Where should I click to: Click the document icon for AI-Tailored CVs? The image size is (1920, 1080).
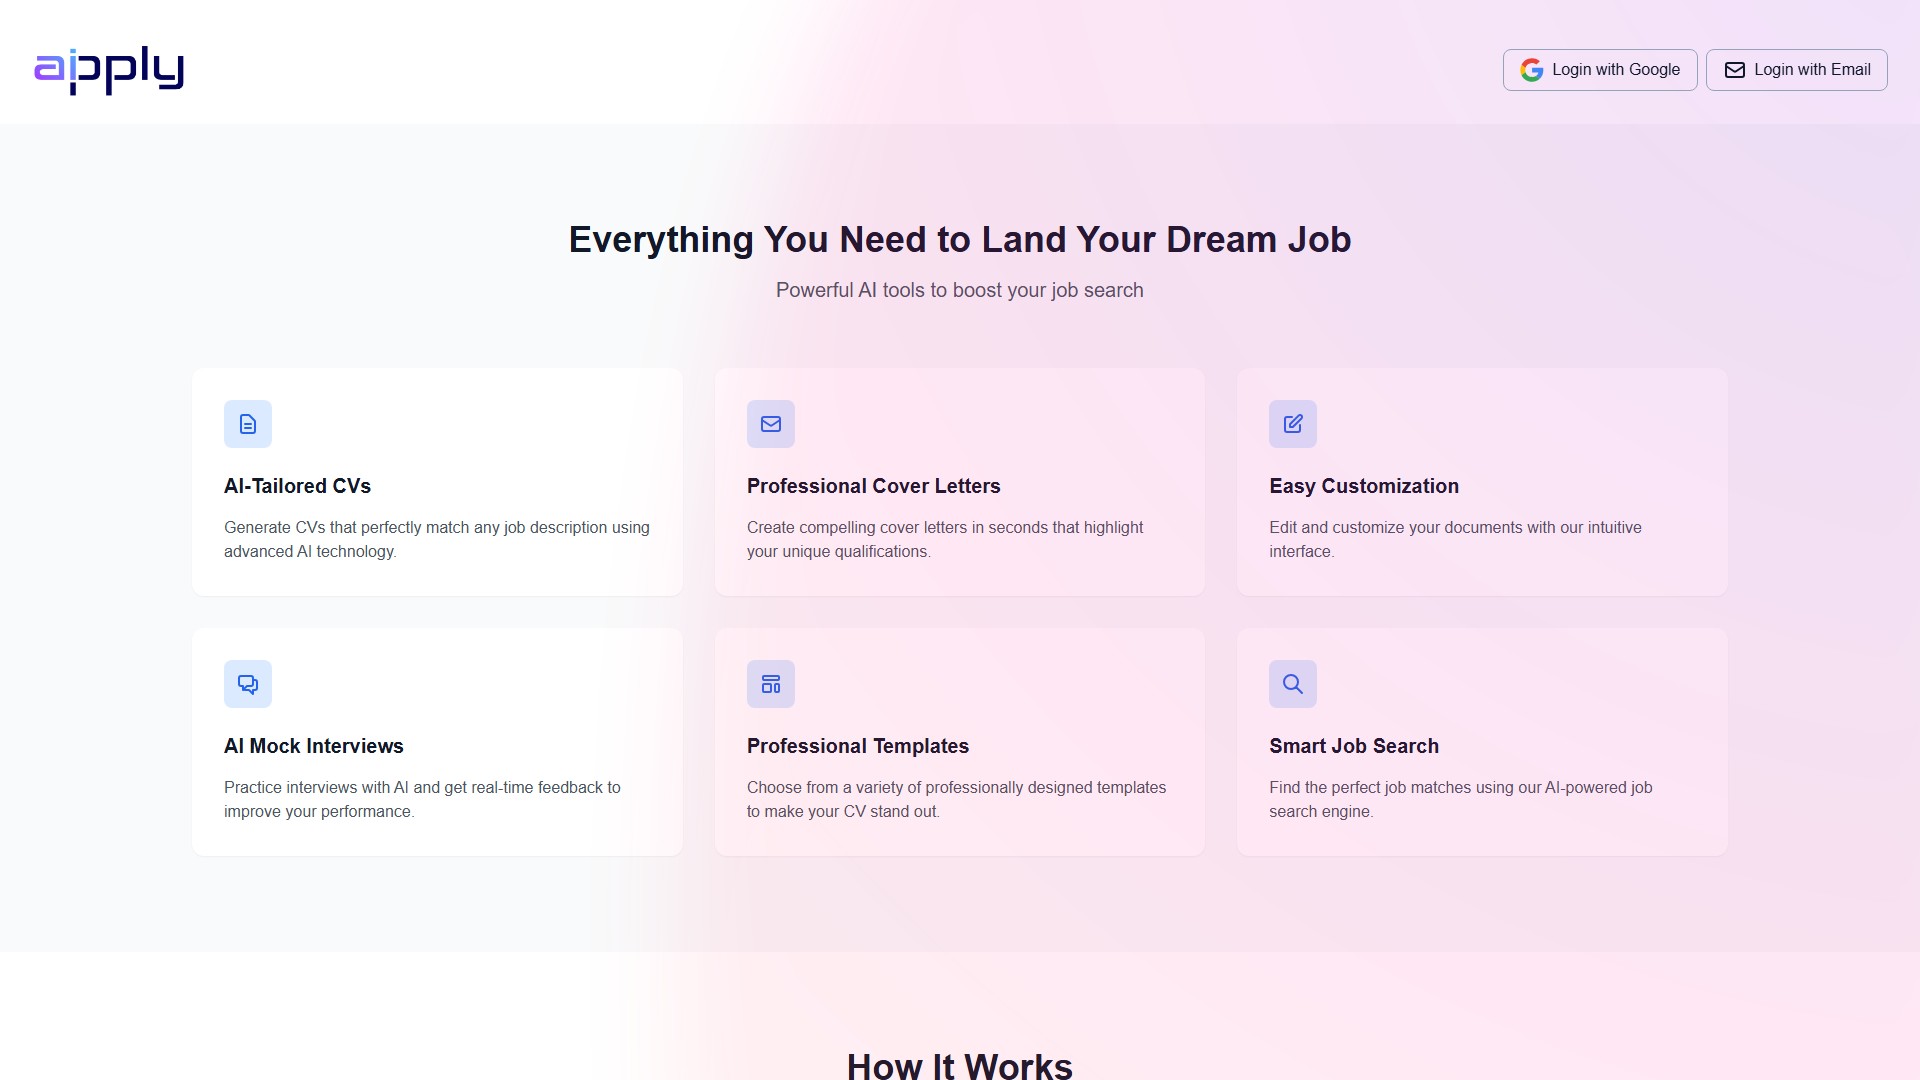point(248,424)
